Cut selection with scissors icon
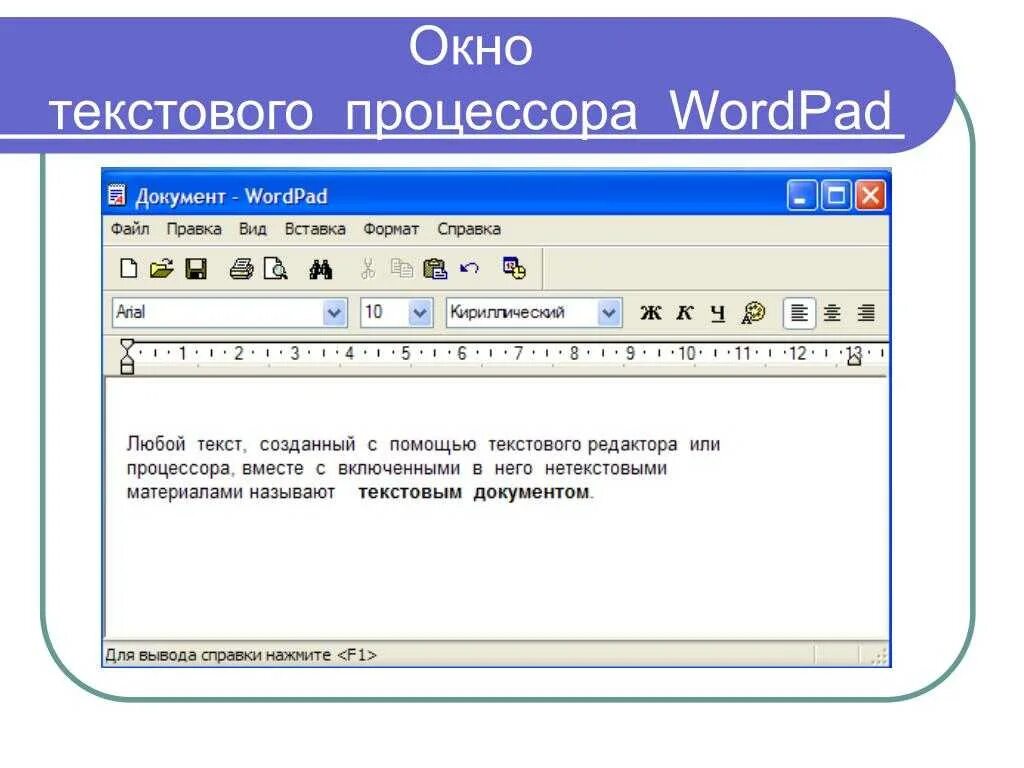 [x=368, y=268]
